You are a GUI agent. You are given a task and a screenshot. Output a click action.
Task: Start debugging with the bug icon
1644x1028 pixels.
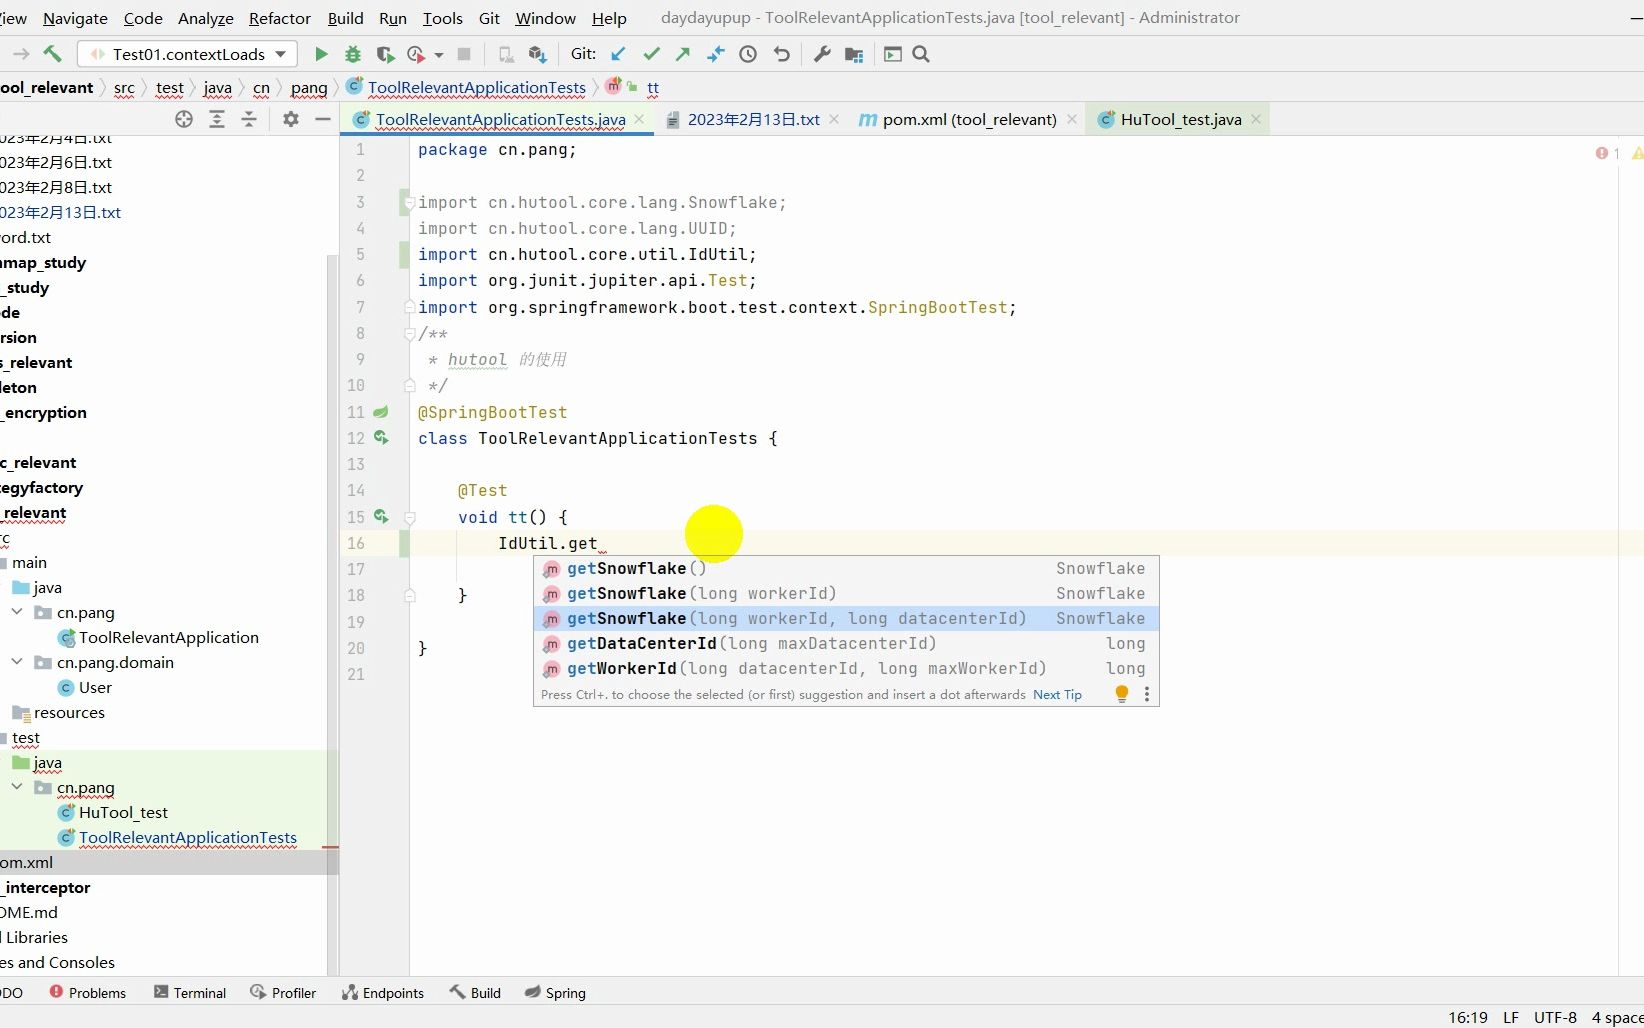click(x=353, y=54)
